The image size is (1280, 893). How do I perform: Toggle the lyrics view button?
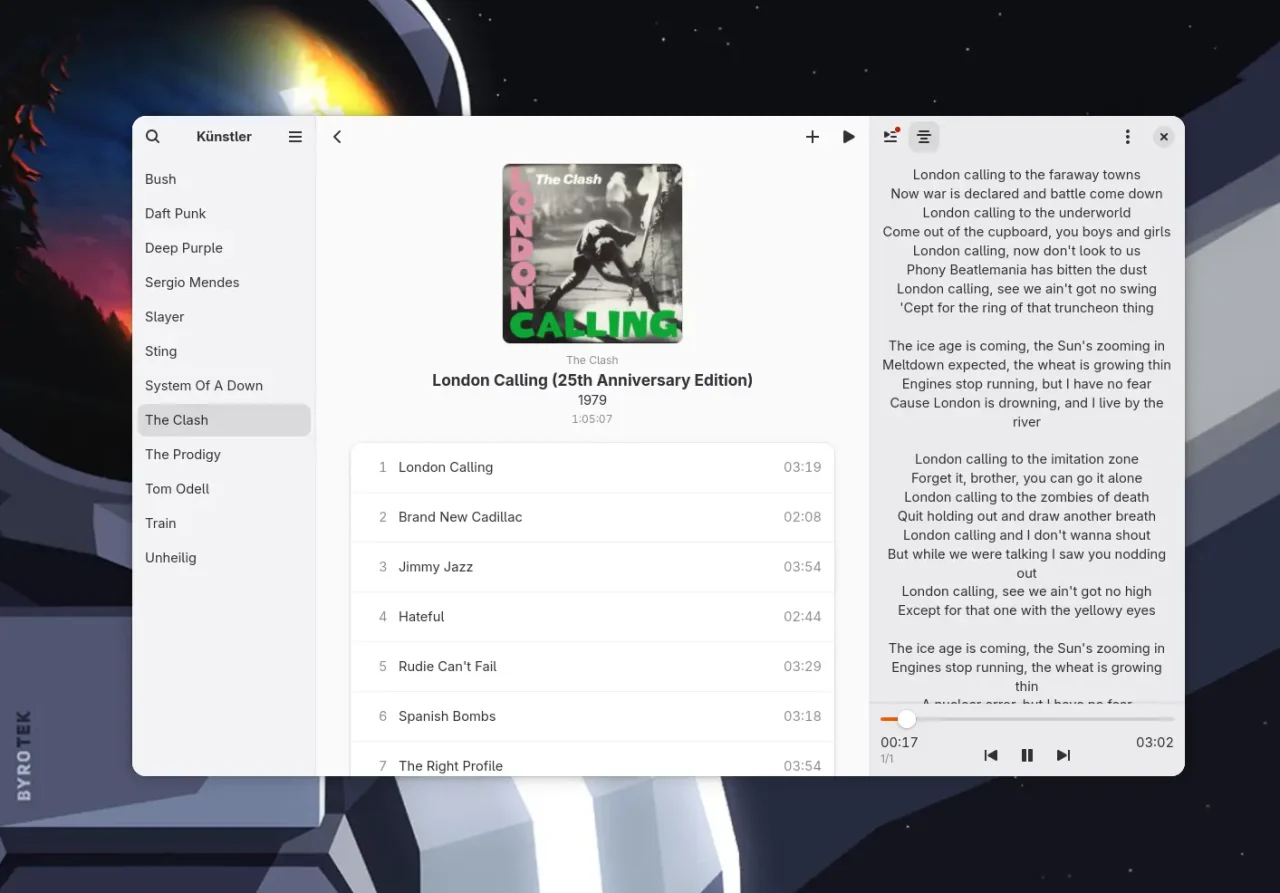click(924, 137)
